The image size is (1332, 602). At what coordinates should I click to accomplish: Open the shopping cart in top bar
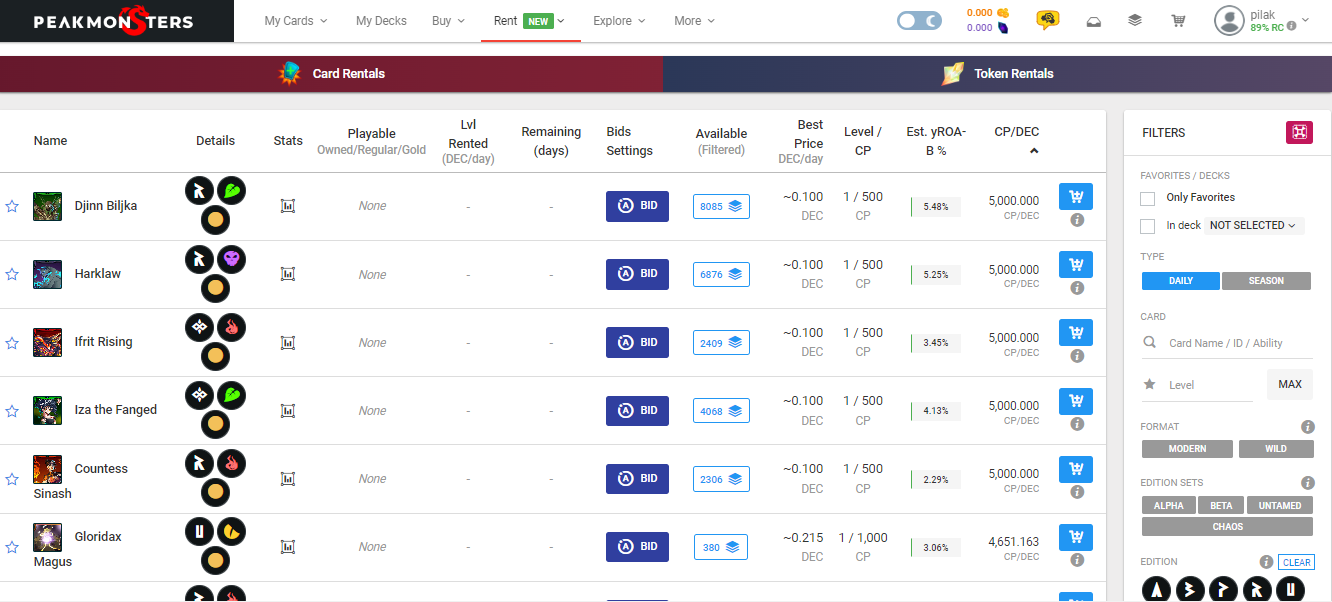[1178, 20]
